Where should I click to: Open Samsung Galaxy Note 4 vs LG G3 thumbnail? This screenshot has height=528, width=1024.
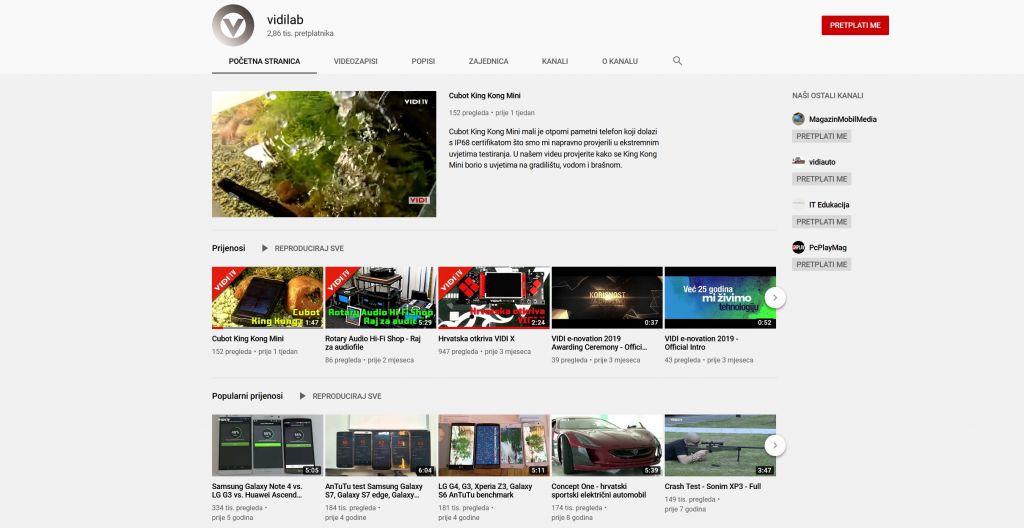(267, 445)
